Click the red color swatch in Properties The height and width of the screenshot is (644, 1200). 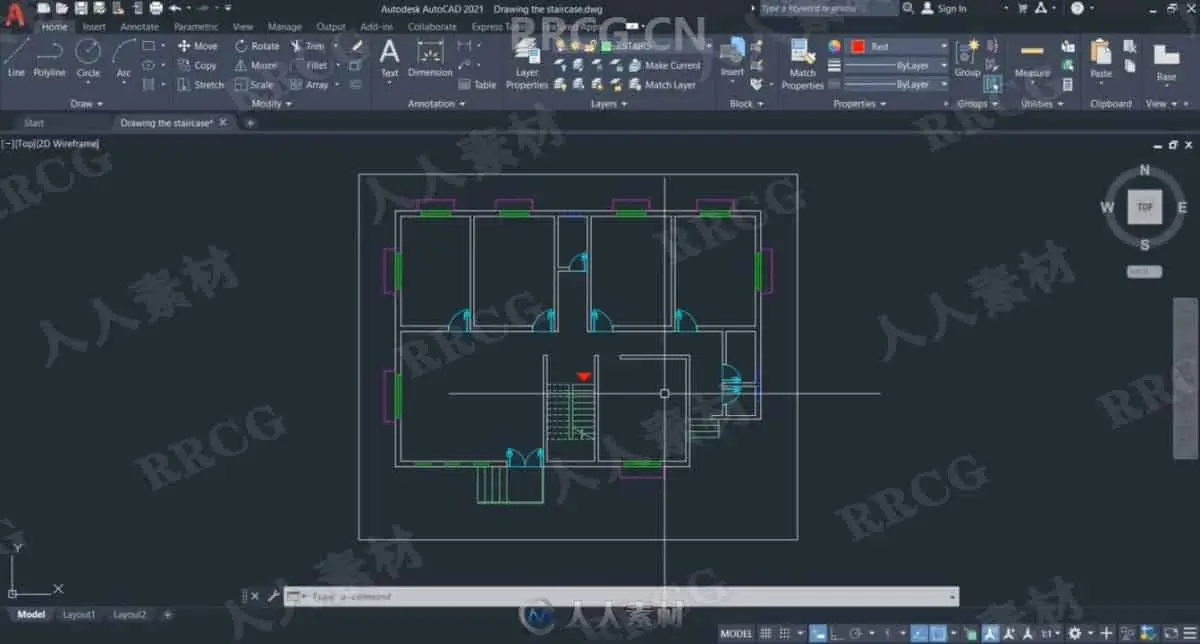click(x=857, y=46)
